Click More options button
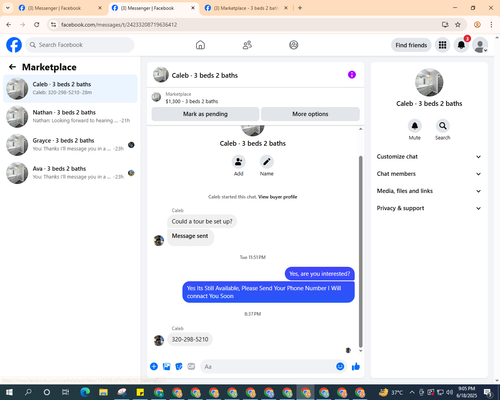The height and width of the screenshot is (400, 500). [310, 114]
